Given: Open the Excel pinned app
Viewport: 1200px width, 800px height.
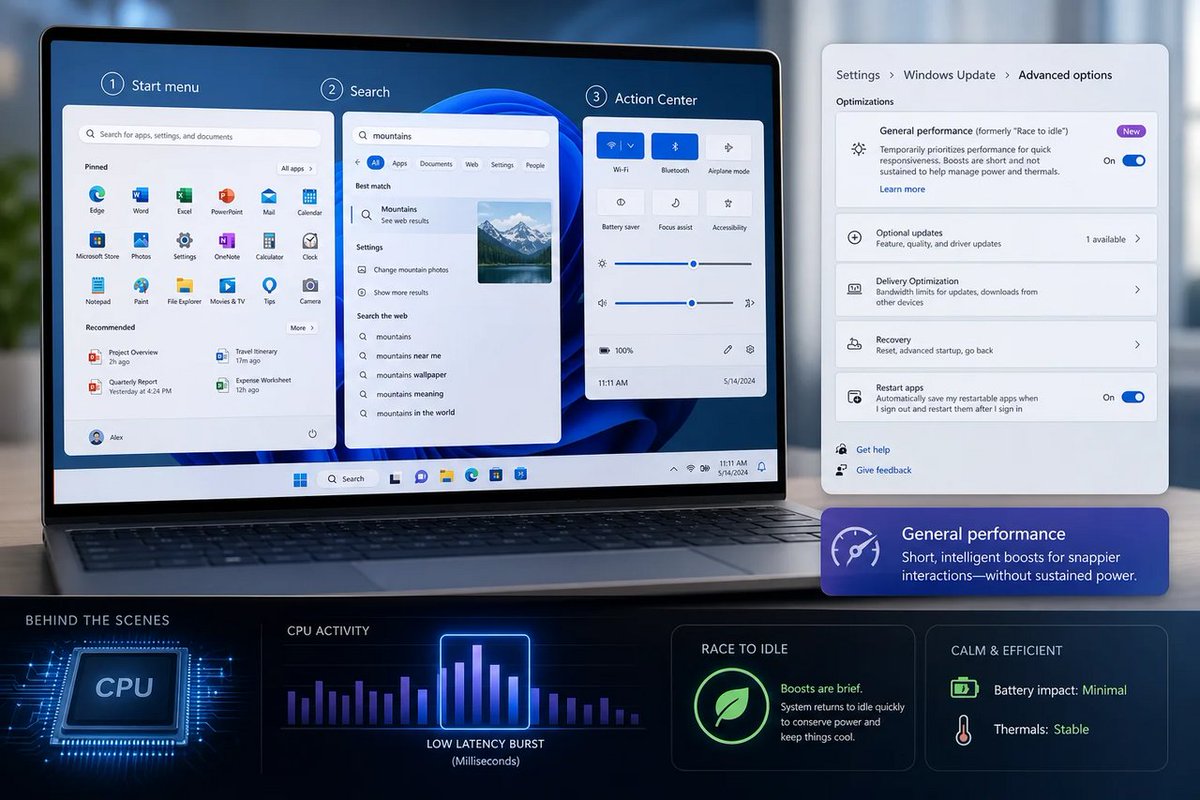Looking at the screenshot, I should (x=184, y=195).
